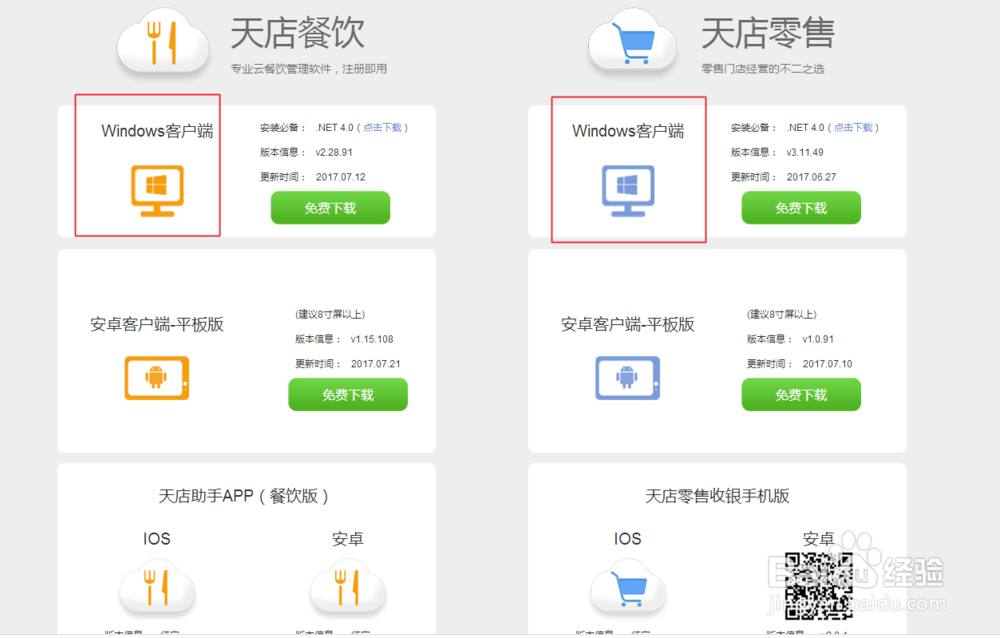Click the 安卓客户端-平板版 label in the 天店餐饮 column
This screenshot has width=1000, height=638.
click(157, 324)
